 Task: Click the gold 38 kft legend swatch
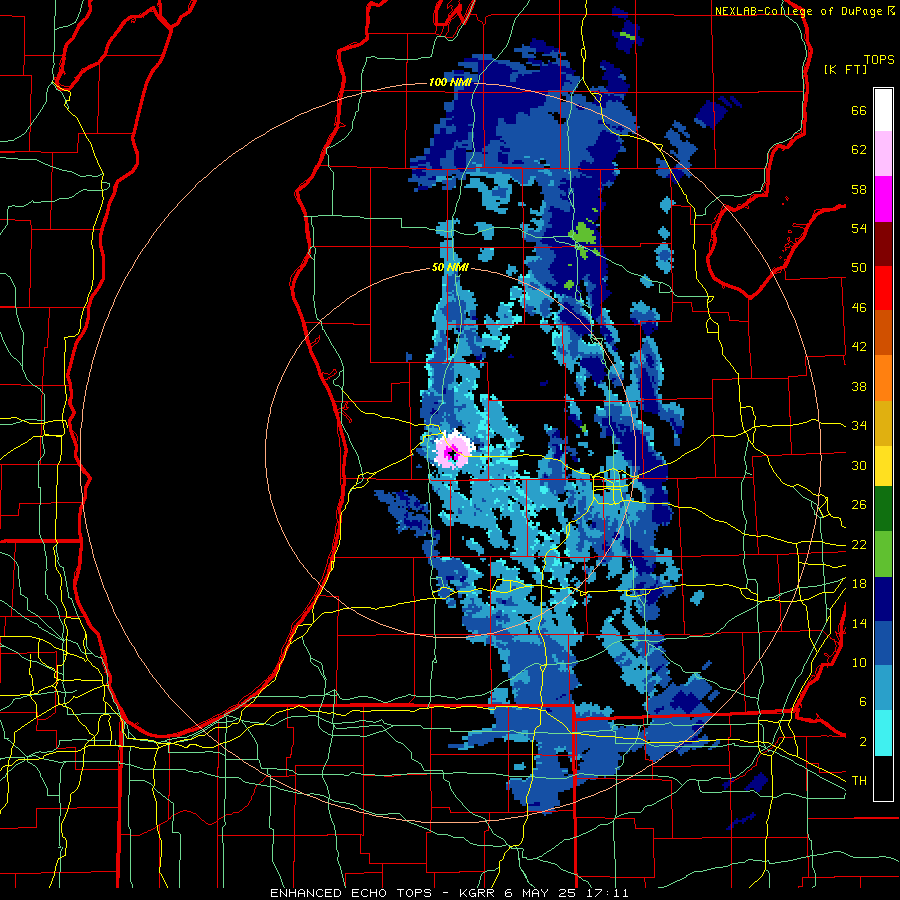click(x=883, y=423)
